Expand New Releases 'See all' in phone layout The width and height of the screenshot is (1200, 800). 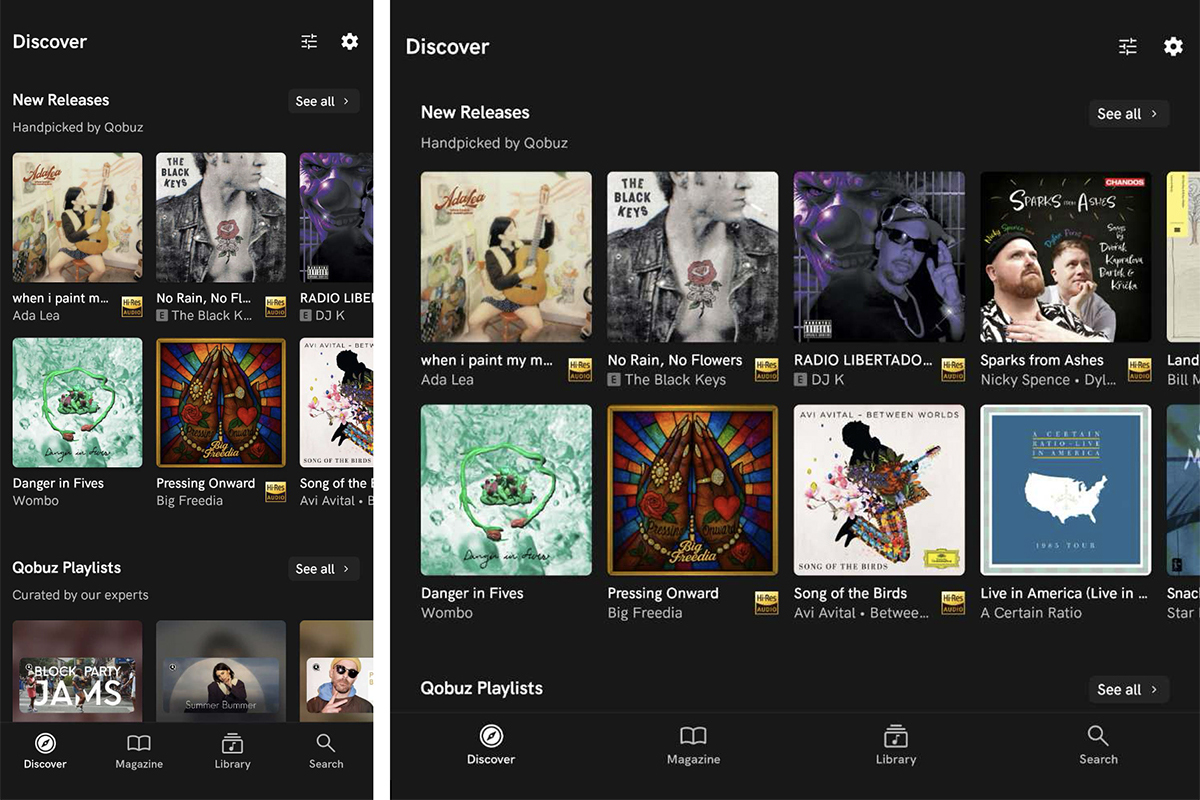click(323, 101)
